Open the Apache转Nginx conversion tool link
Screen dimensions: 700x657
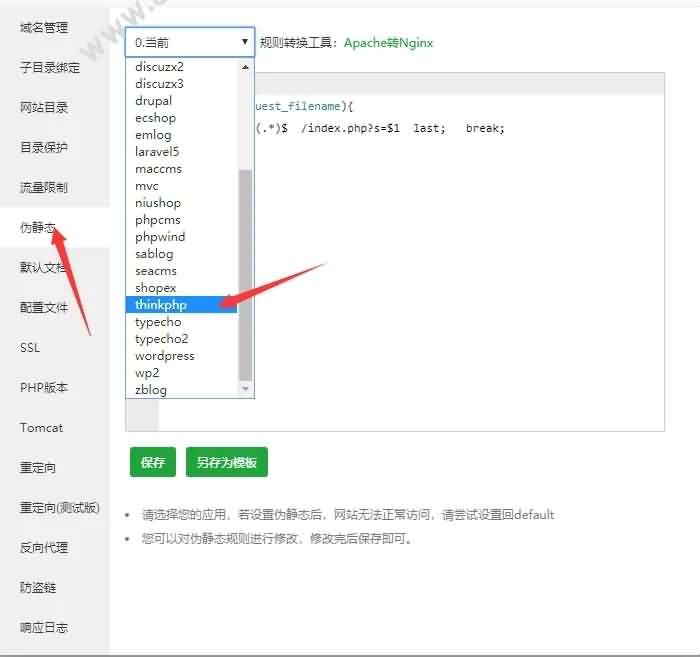coord(388,43)
